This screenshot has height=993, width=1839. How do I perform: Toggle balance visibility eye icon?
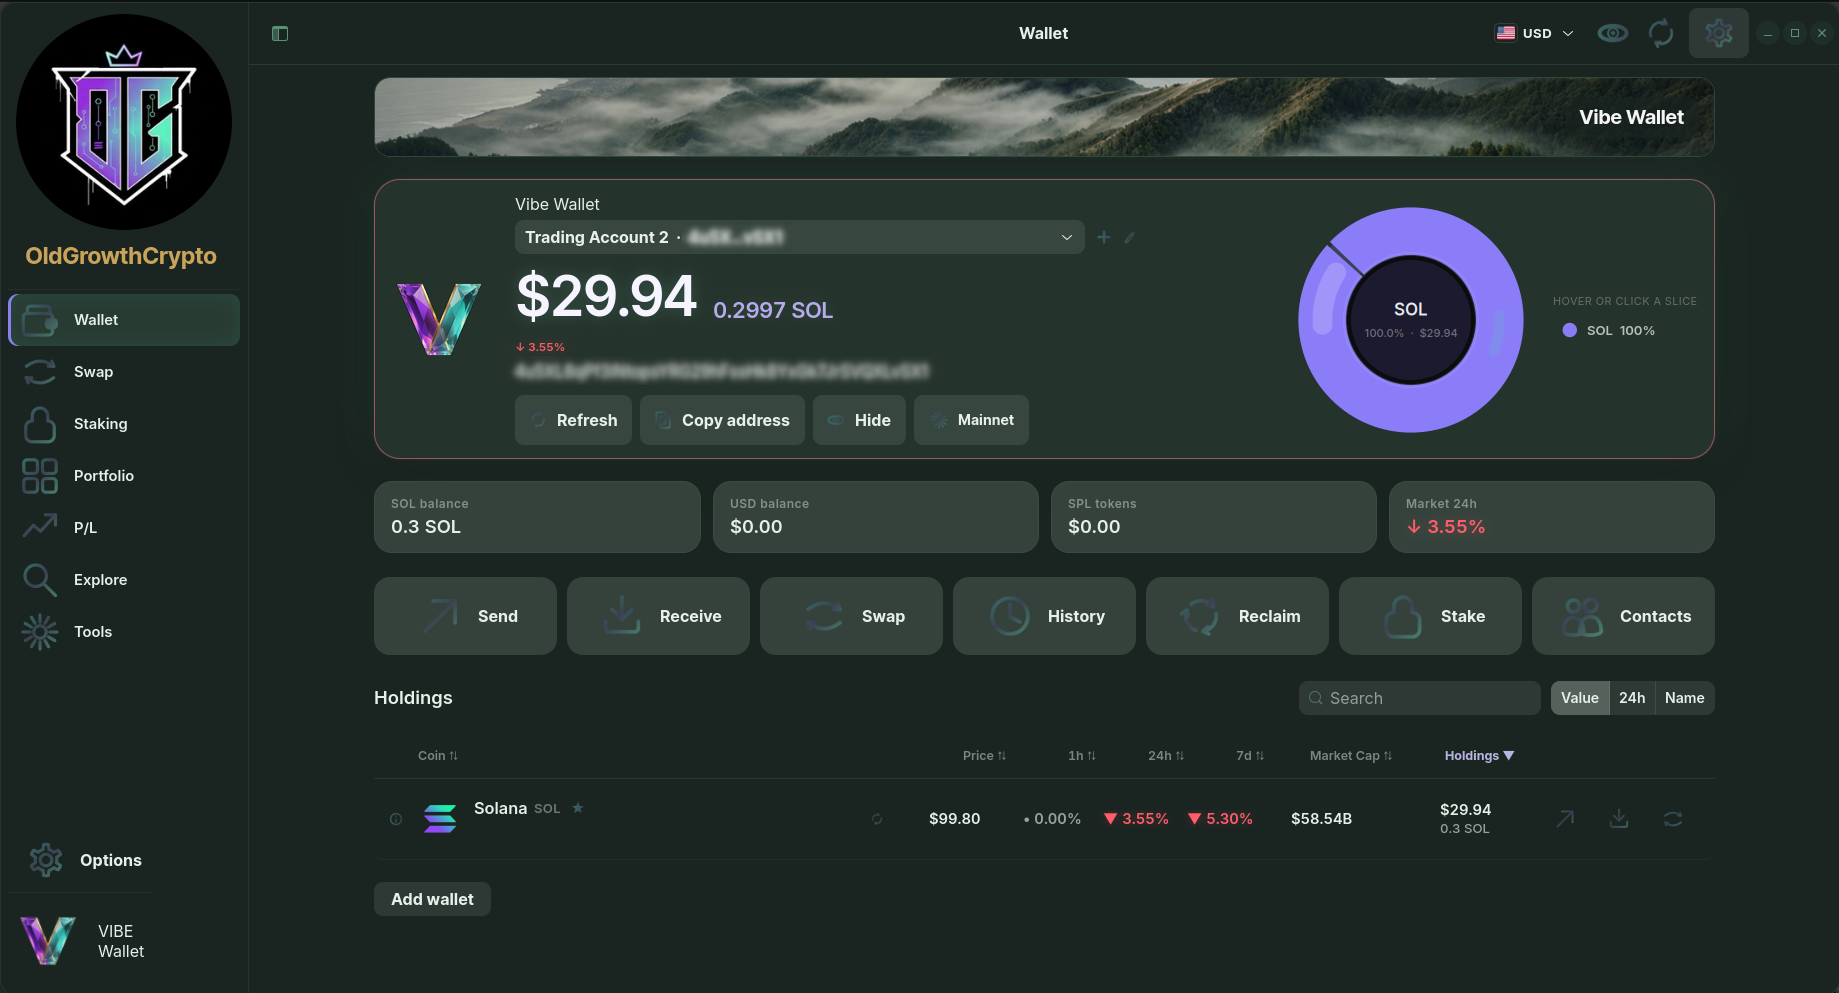(1612, 33)
